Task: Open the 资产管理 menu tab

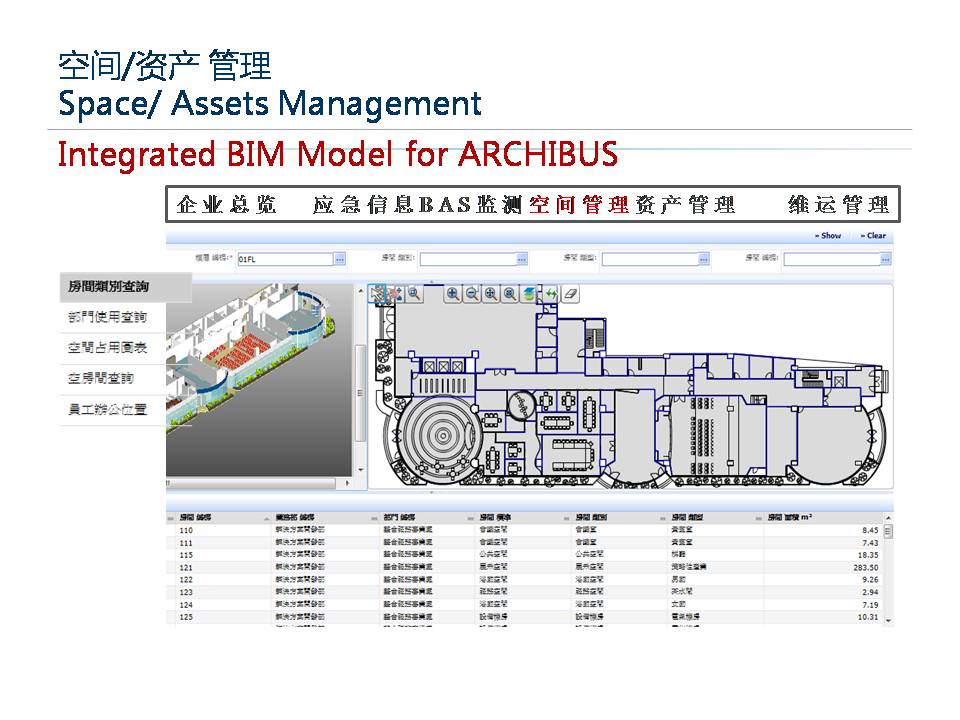Action: 685,204
